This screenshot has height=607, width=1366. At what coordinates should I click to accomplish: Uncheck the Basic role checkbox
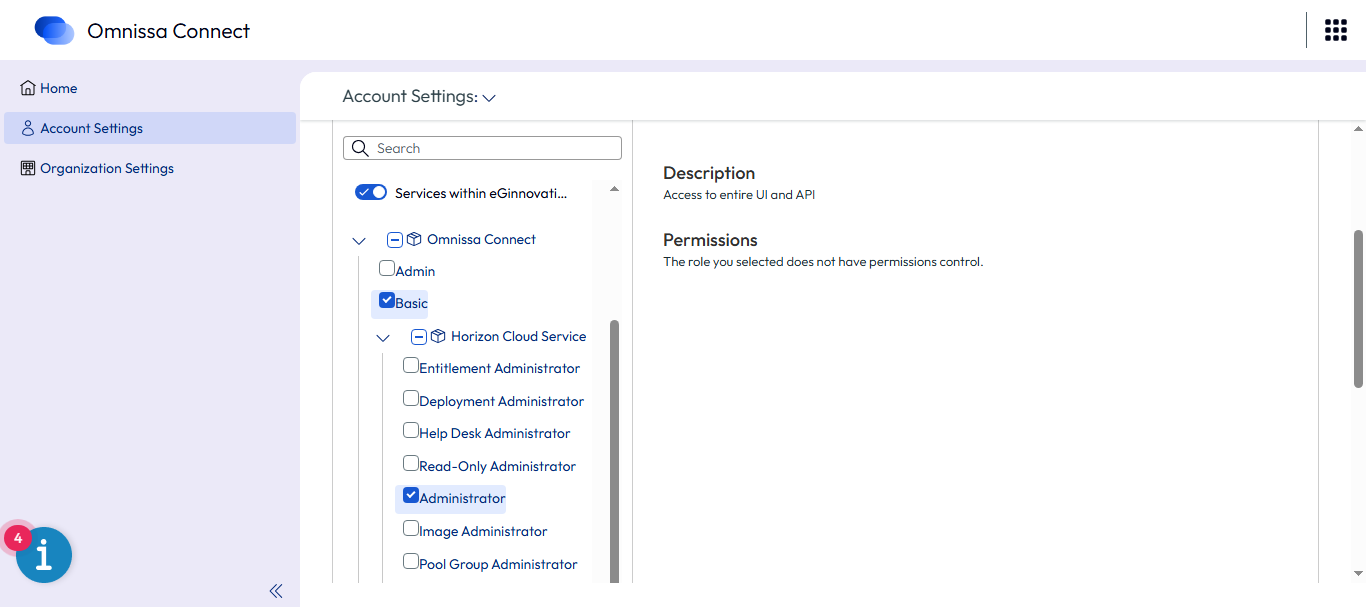click(x=387, y=300)
